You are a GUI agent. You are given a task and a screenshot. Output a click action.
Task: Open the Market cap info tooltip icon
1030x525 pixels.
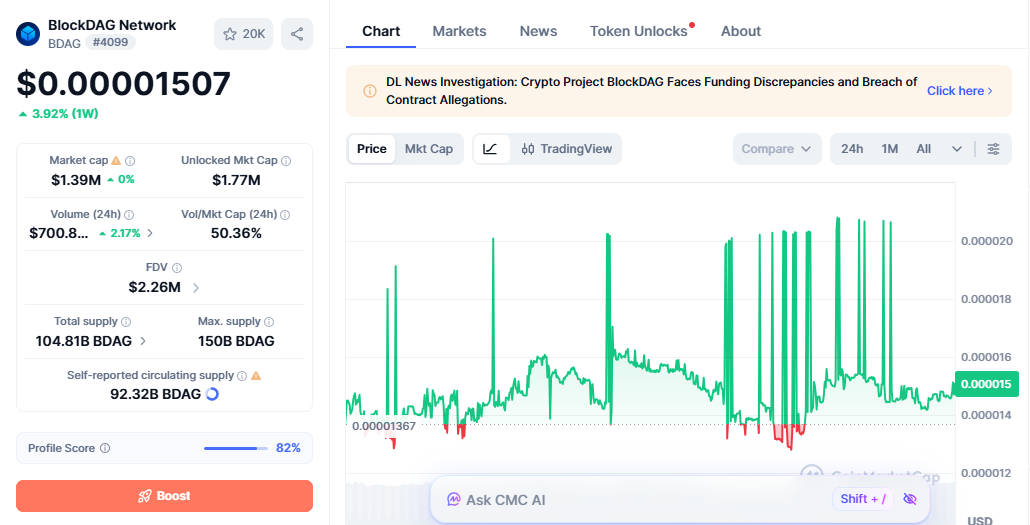[x=130, y=160]
